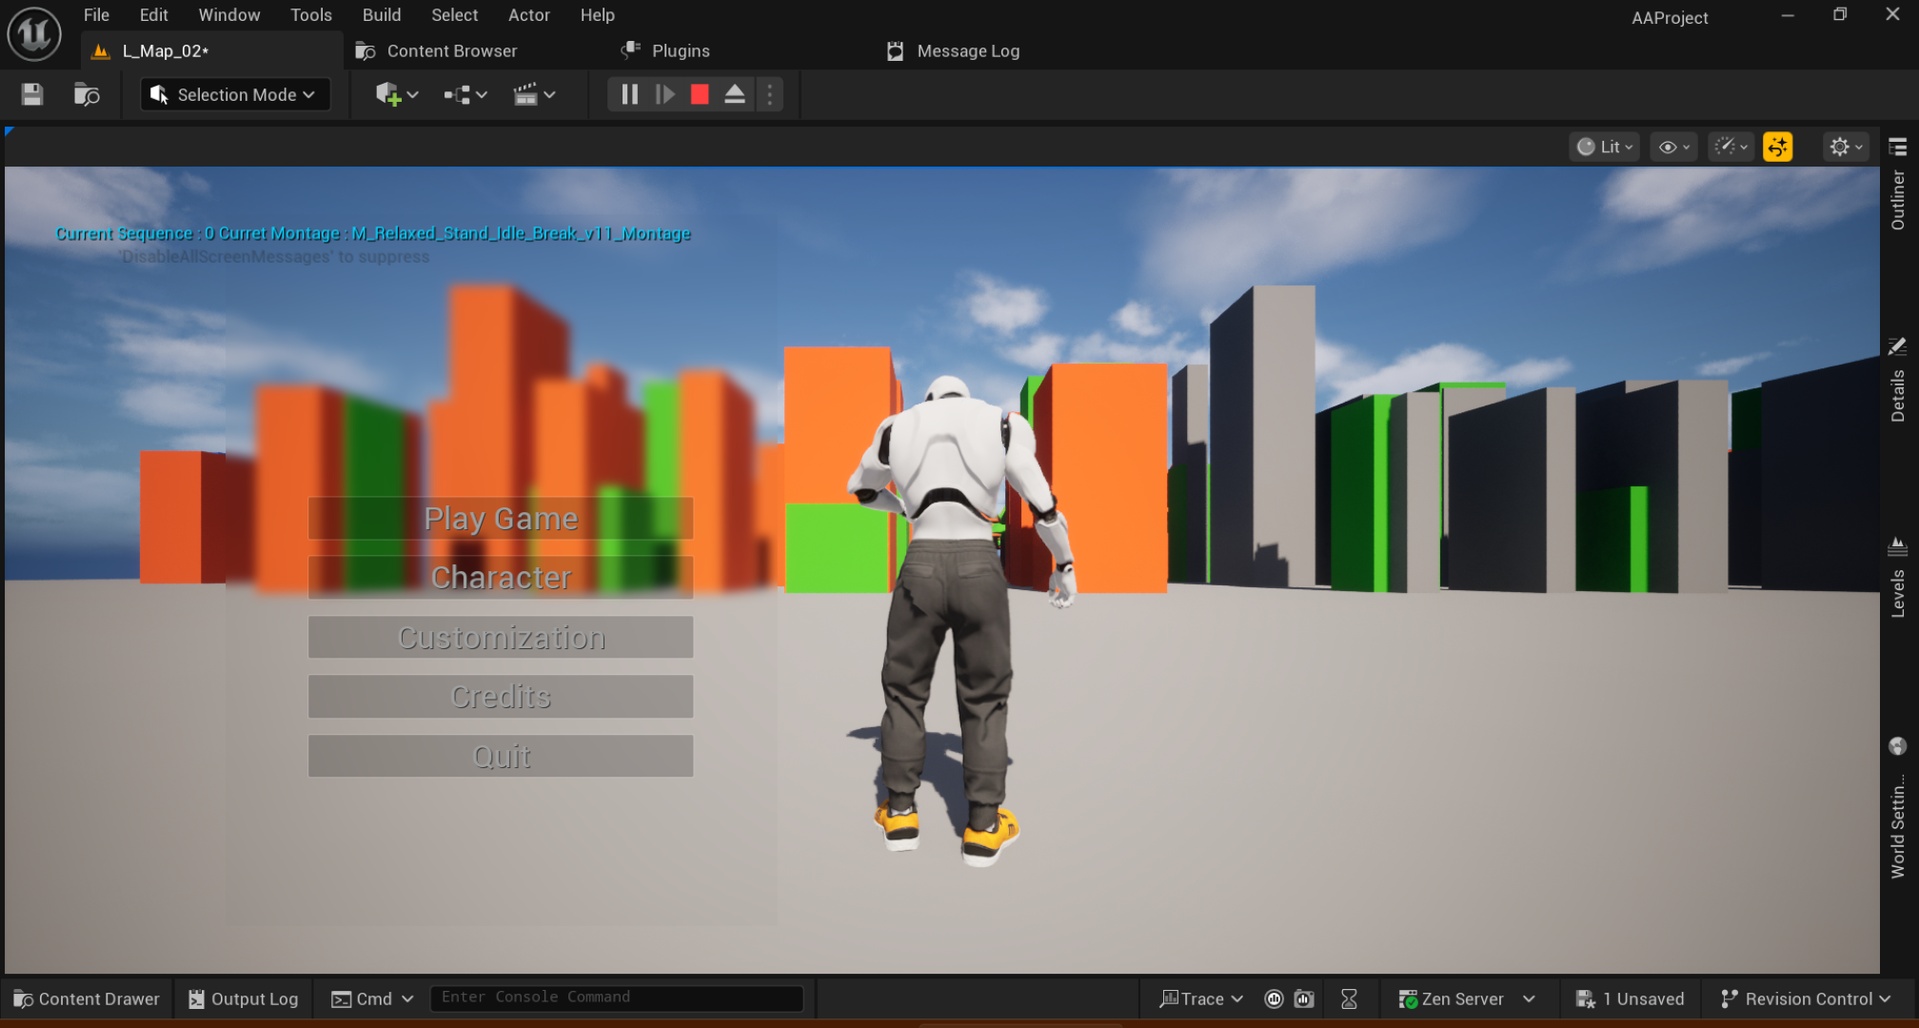1919x1028 pixels.
Task: Click the Pause simulation button
Action: click(629, 94)
